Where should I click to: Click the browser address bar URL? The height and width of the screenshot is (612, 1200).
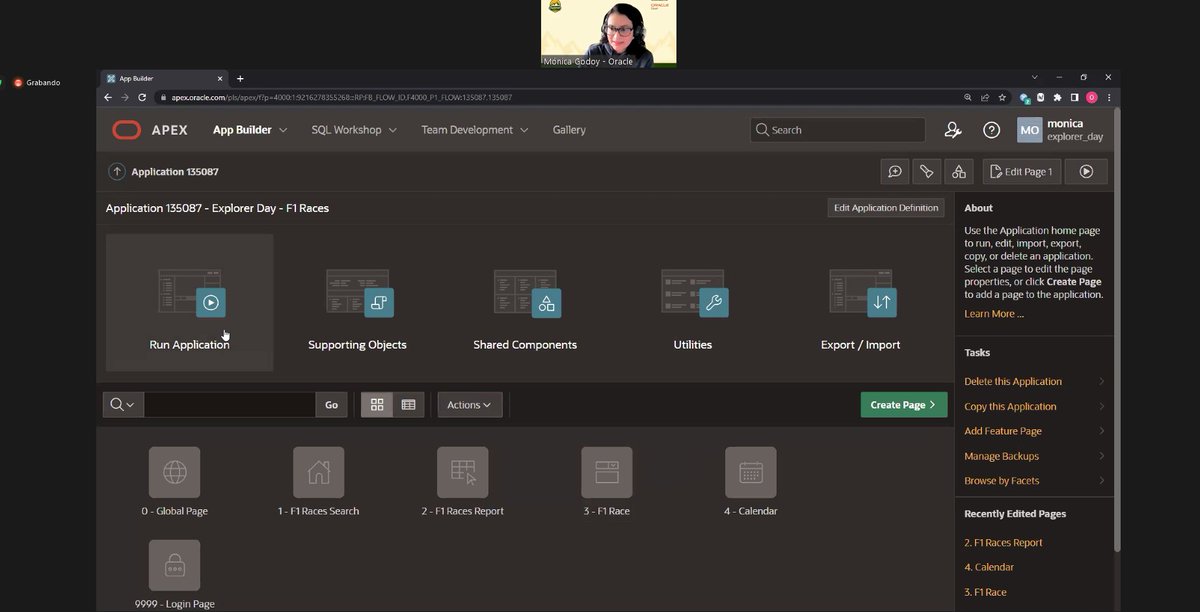(342, 97)
